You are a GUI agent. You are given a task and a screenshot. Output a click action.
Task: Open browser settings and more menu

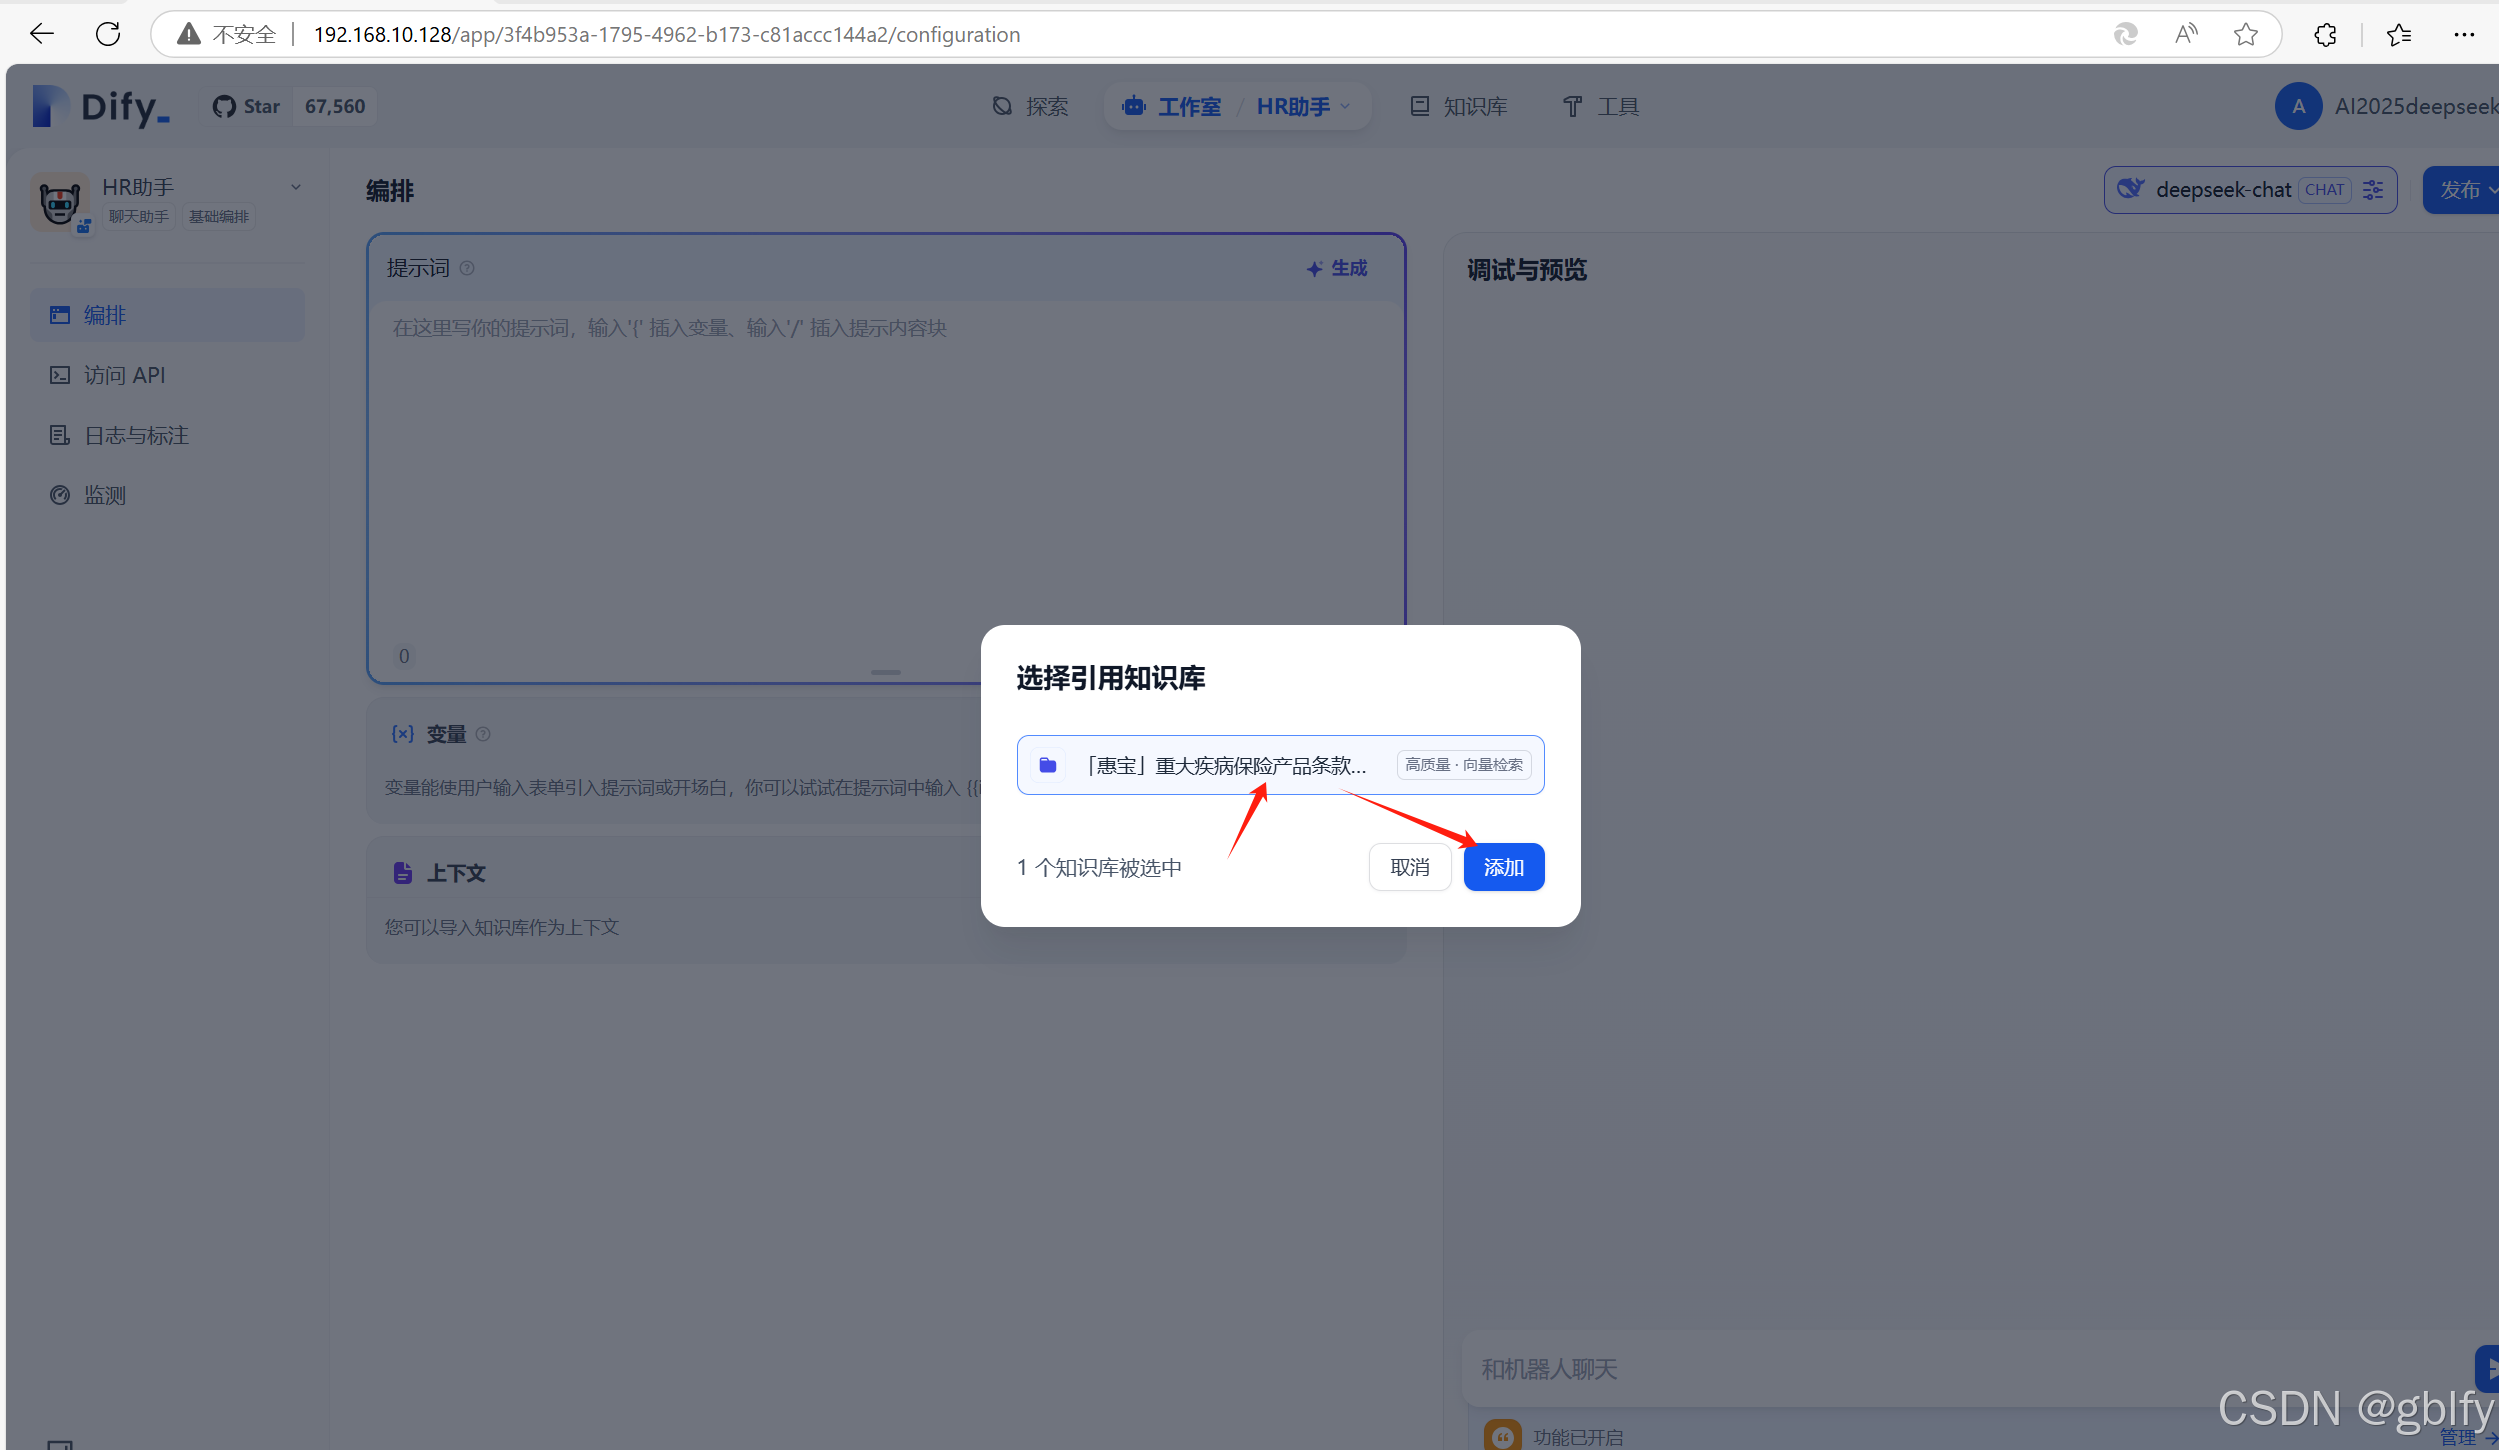click(2463, 35)
